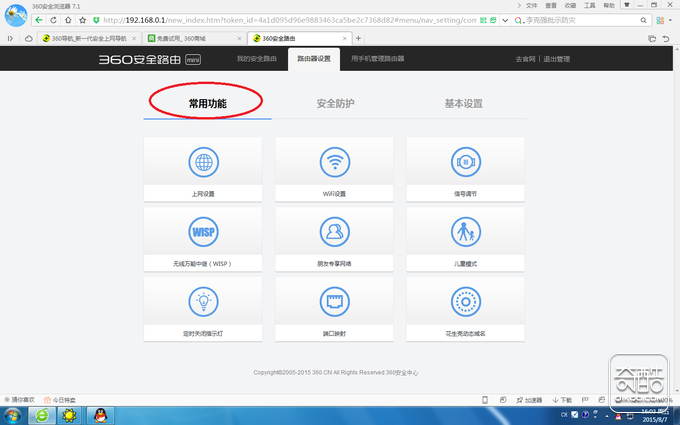The width and height of the screenshot is (680, 425).
Task: Open the 文件 File menu
Action: coord(531,6)
